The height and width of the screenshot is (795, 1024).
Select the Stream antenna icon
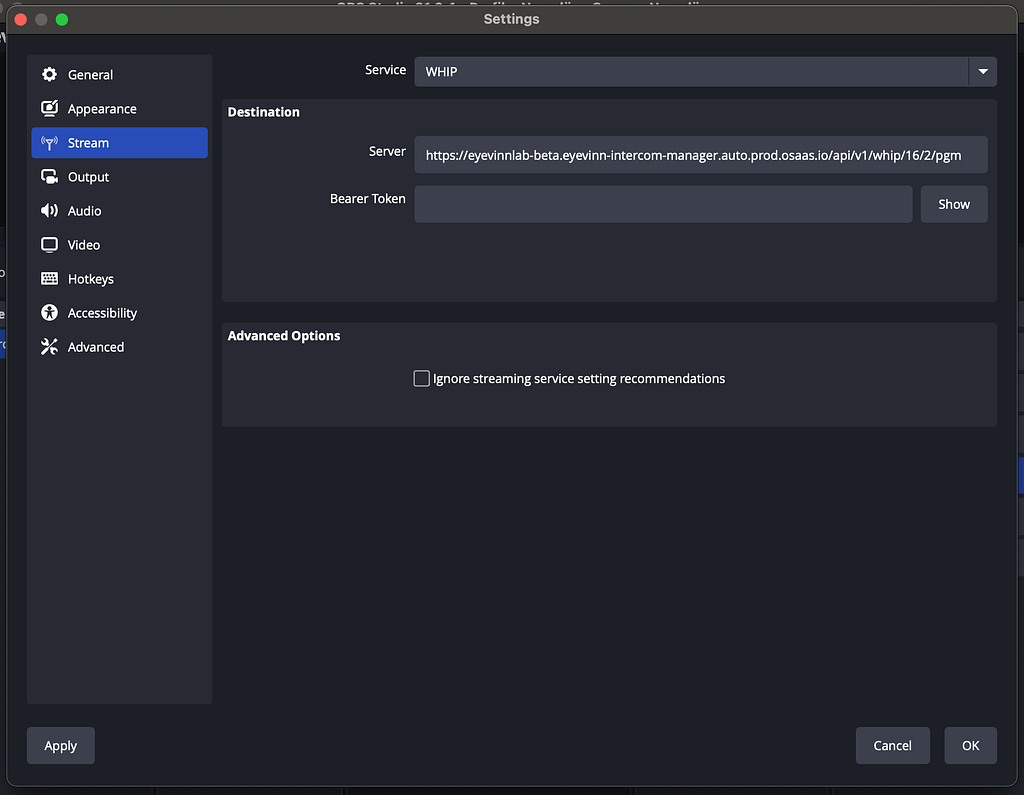49,143
